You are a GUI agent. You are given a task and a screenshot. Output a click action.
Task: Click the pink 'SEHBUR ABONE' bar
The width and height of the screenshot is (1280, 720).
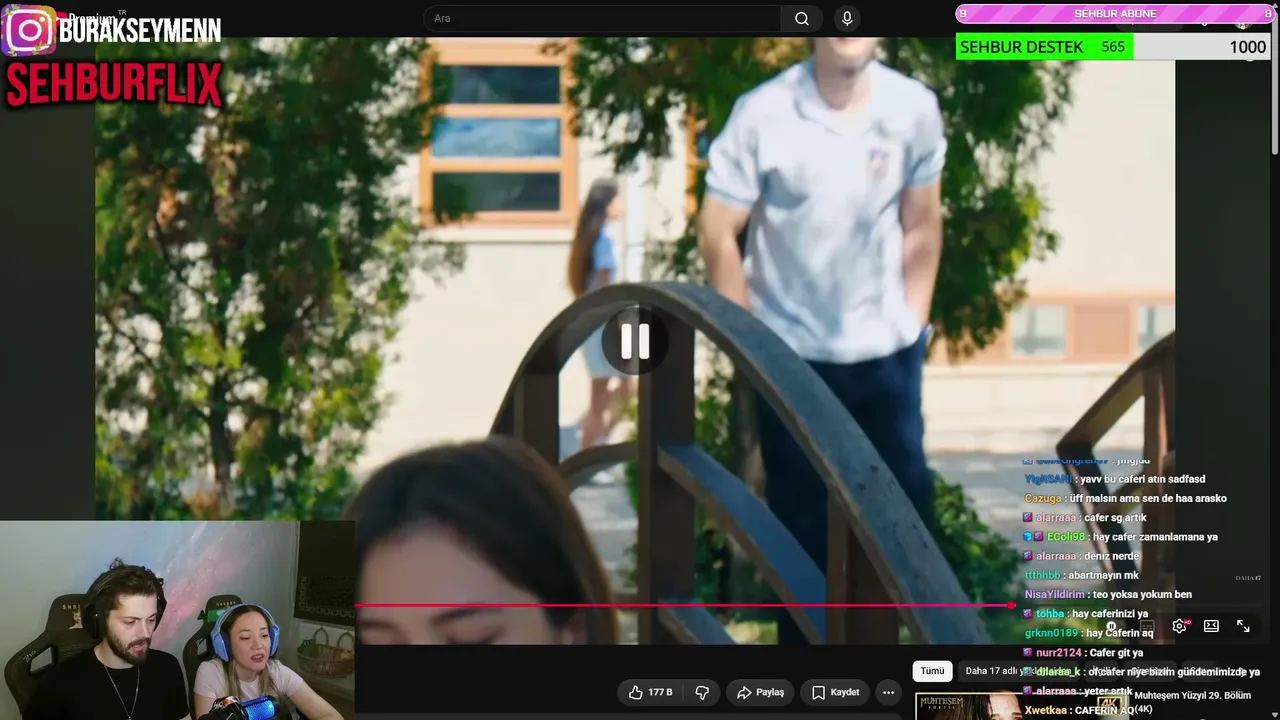pyautogui.click(x=1114, y=13)
